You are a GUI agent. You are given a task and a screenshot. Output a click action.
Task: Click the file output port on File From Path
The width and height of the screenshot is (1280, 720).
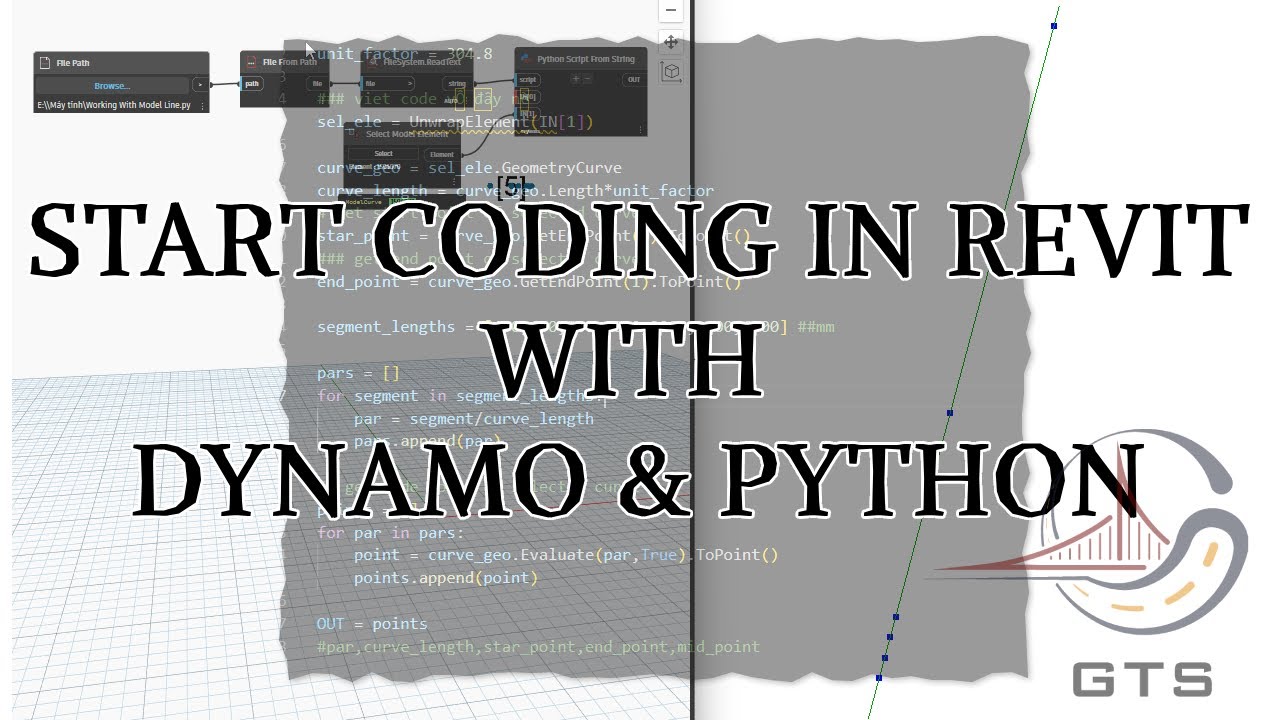317,84
